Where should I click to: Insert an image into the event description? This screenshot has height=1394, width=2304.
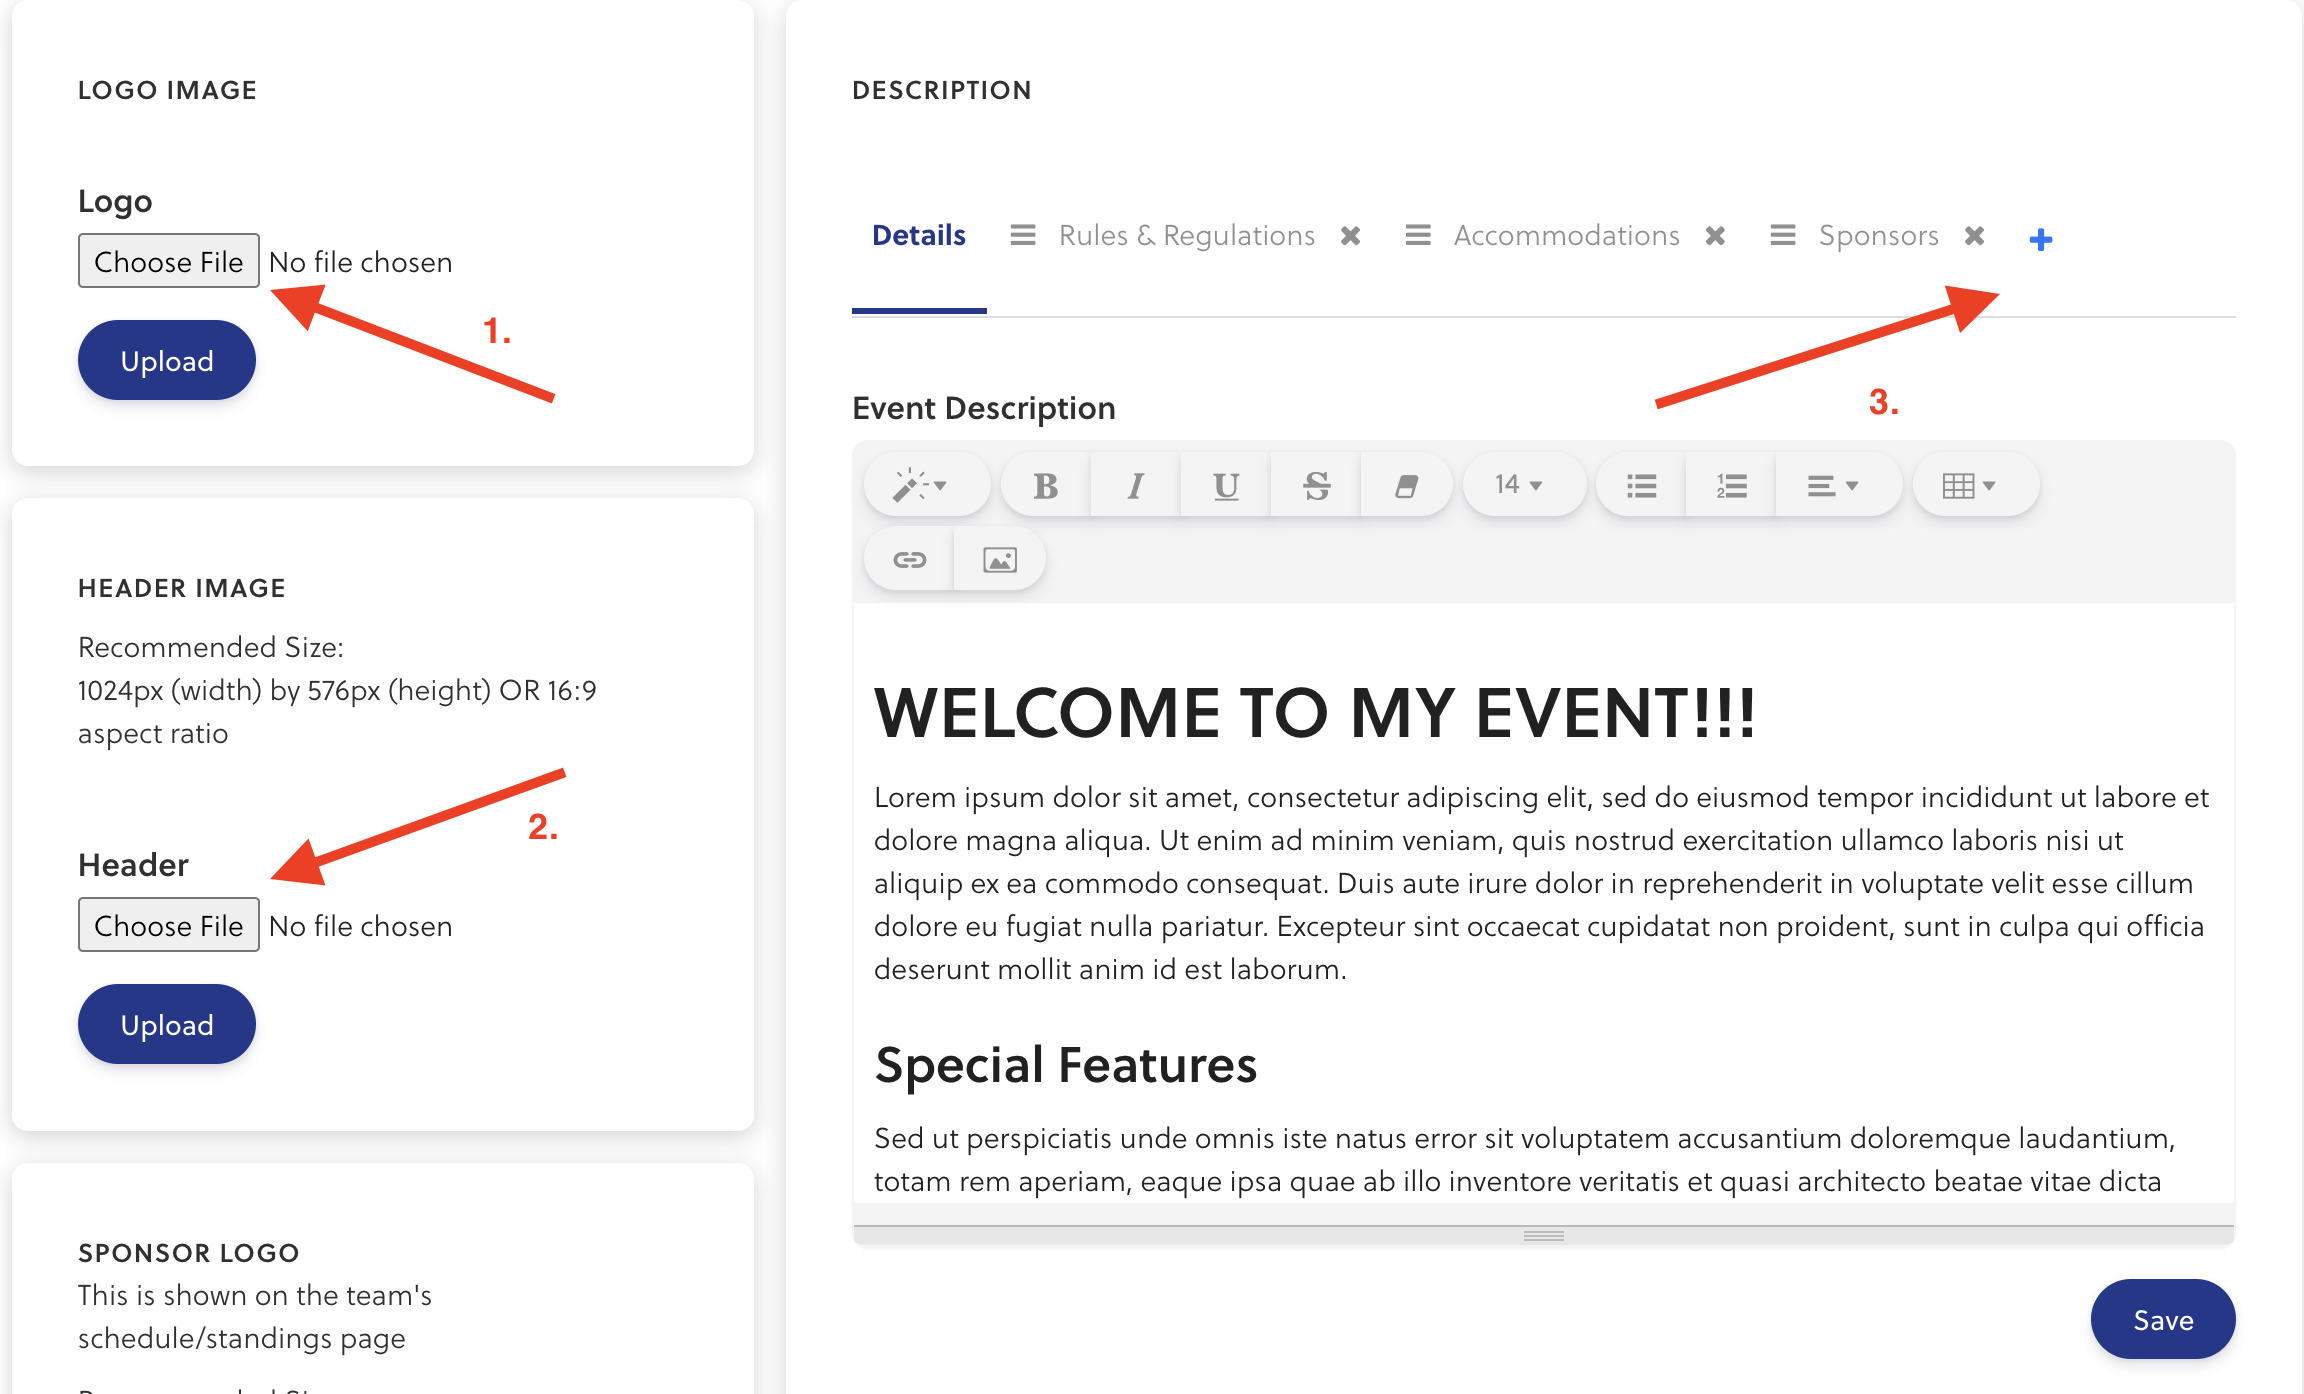(x=999, y=558)
